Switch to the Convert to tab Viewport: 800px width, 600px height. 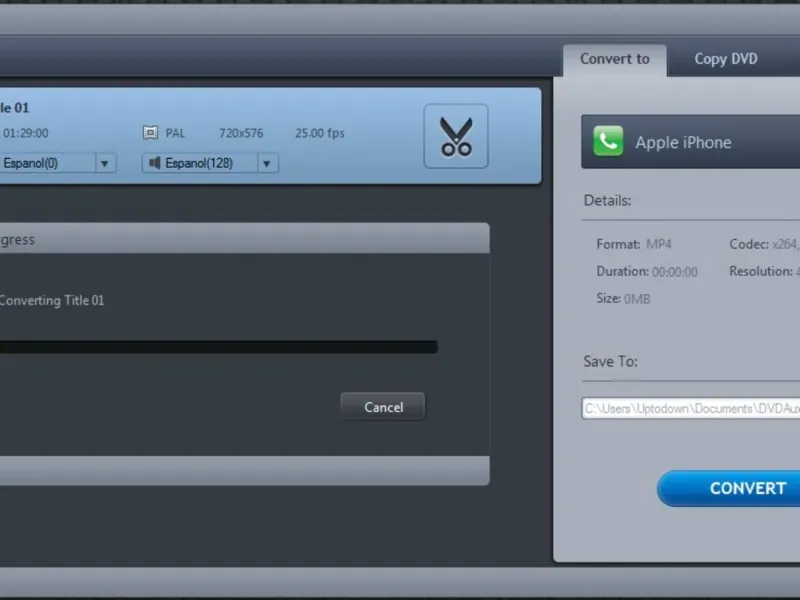pos(615,59)
